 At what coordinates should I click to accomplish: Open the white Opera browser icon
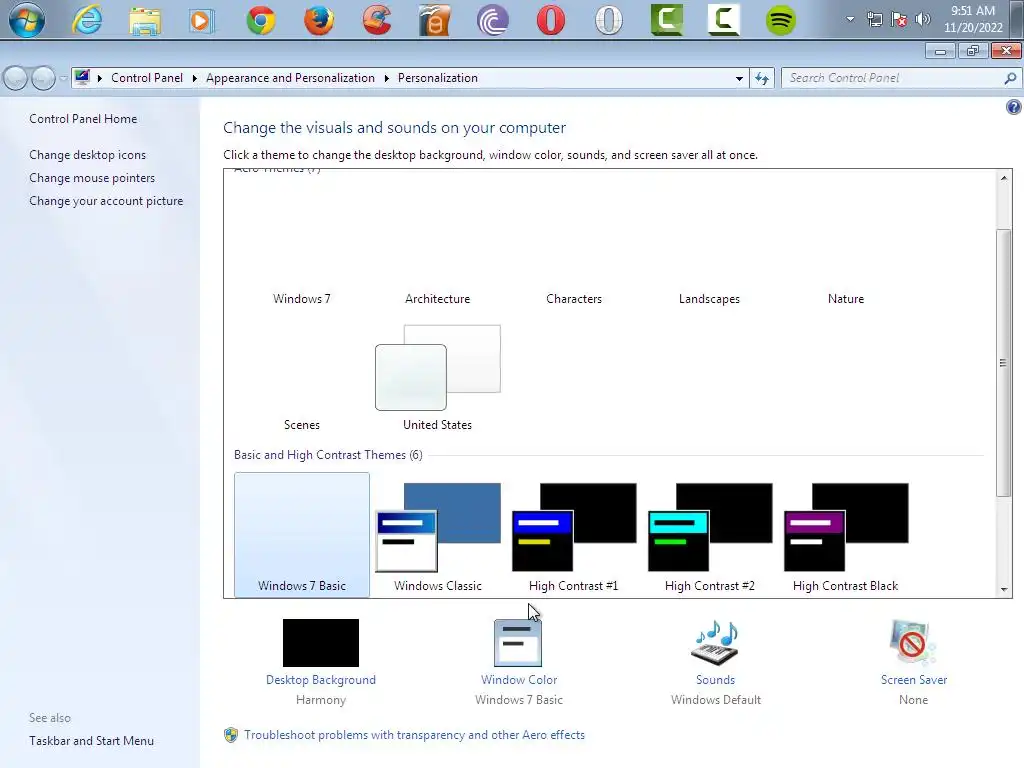tap(609, 20)
